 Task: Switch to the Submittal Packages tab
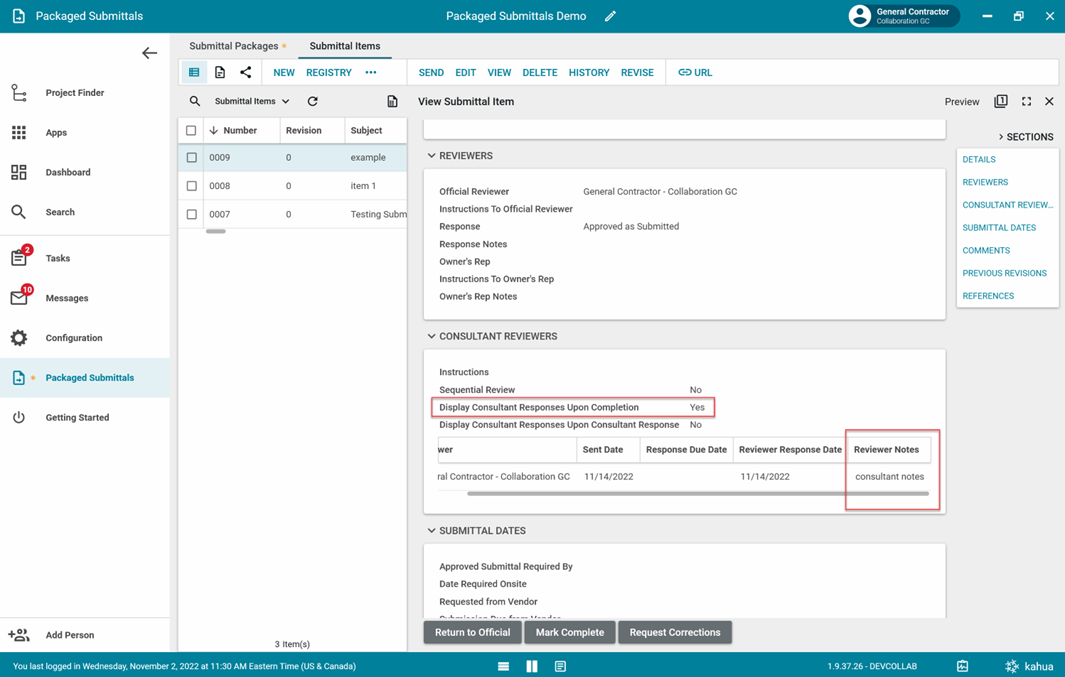coord(234,46)
